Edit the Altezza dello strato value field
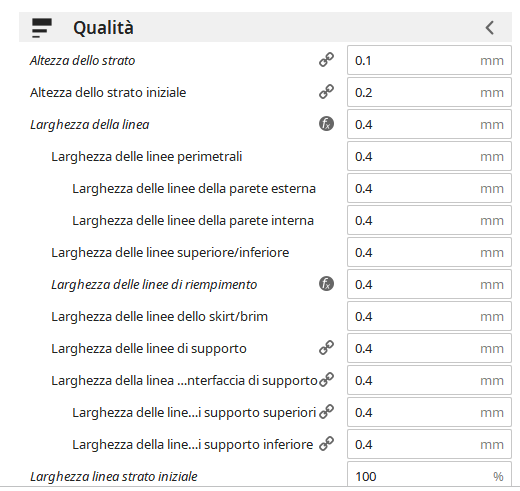 click(x=429, y=60)
